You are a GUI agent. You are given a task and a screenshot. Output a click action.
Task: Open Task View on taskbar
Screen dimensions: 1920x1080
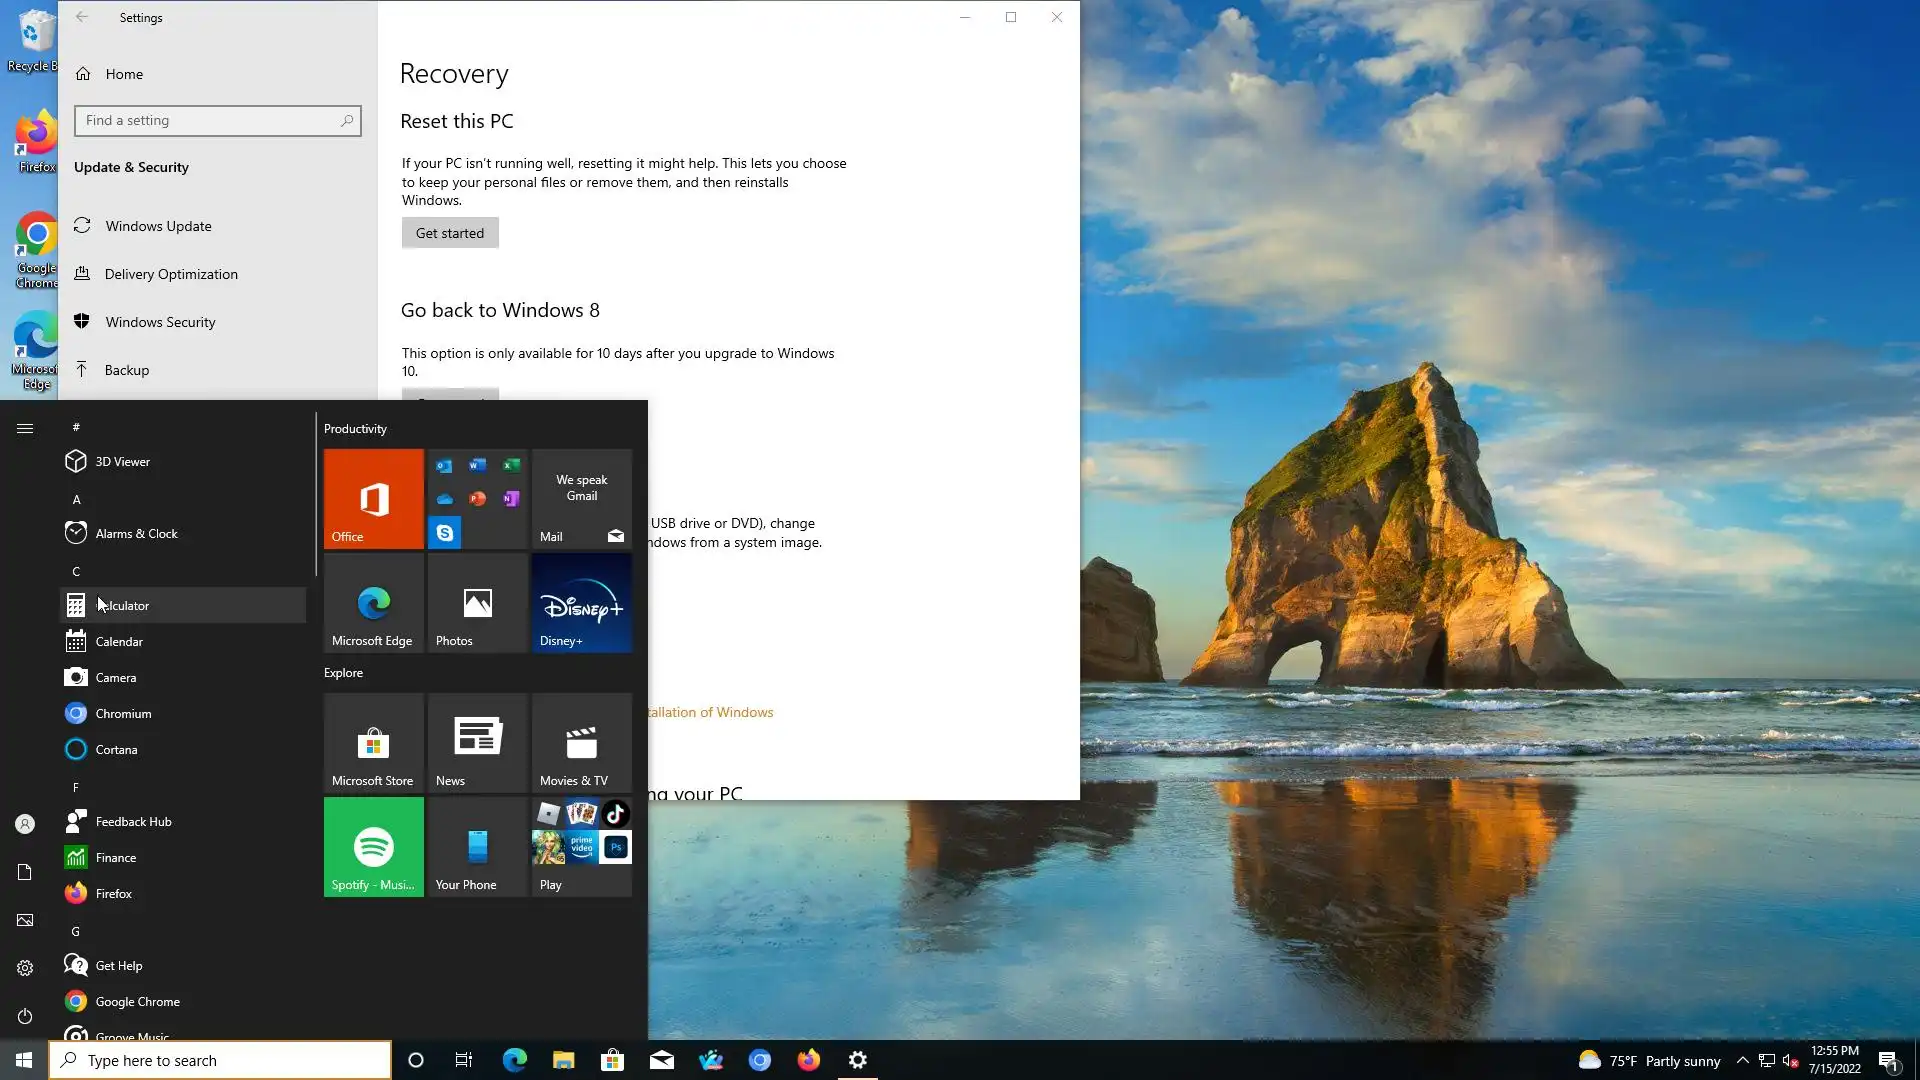(x=464, y=1060)
